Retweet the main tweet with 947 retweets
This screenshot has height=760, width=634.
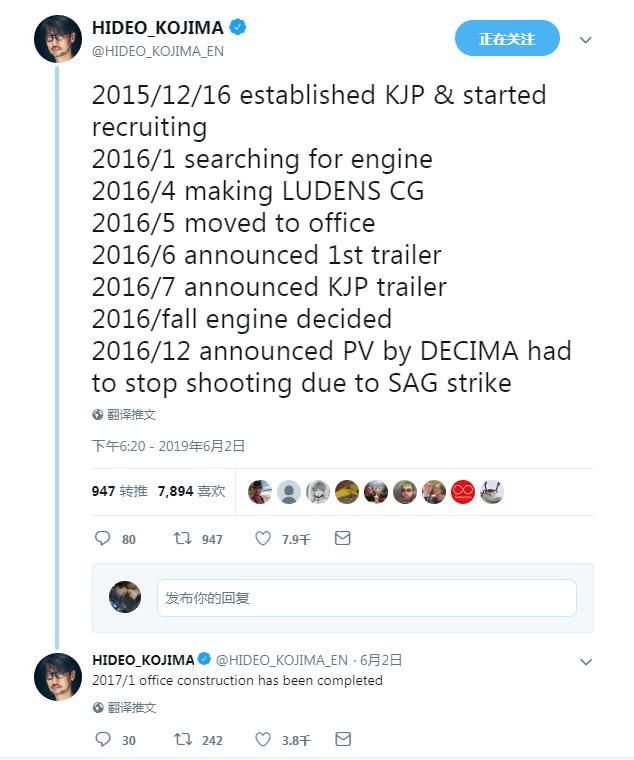pyautogui.click(x=182, y=539)
